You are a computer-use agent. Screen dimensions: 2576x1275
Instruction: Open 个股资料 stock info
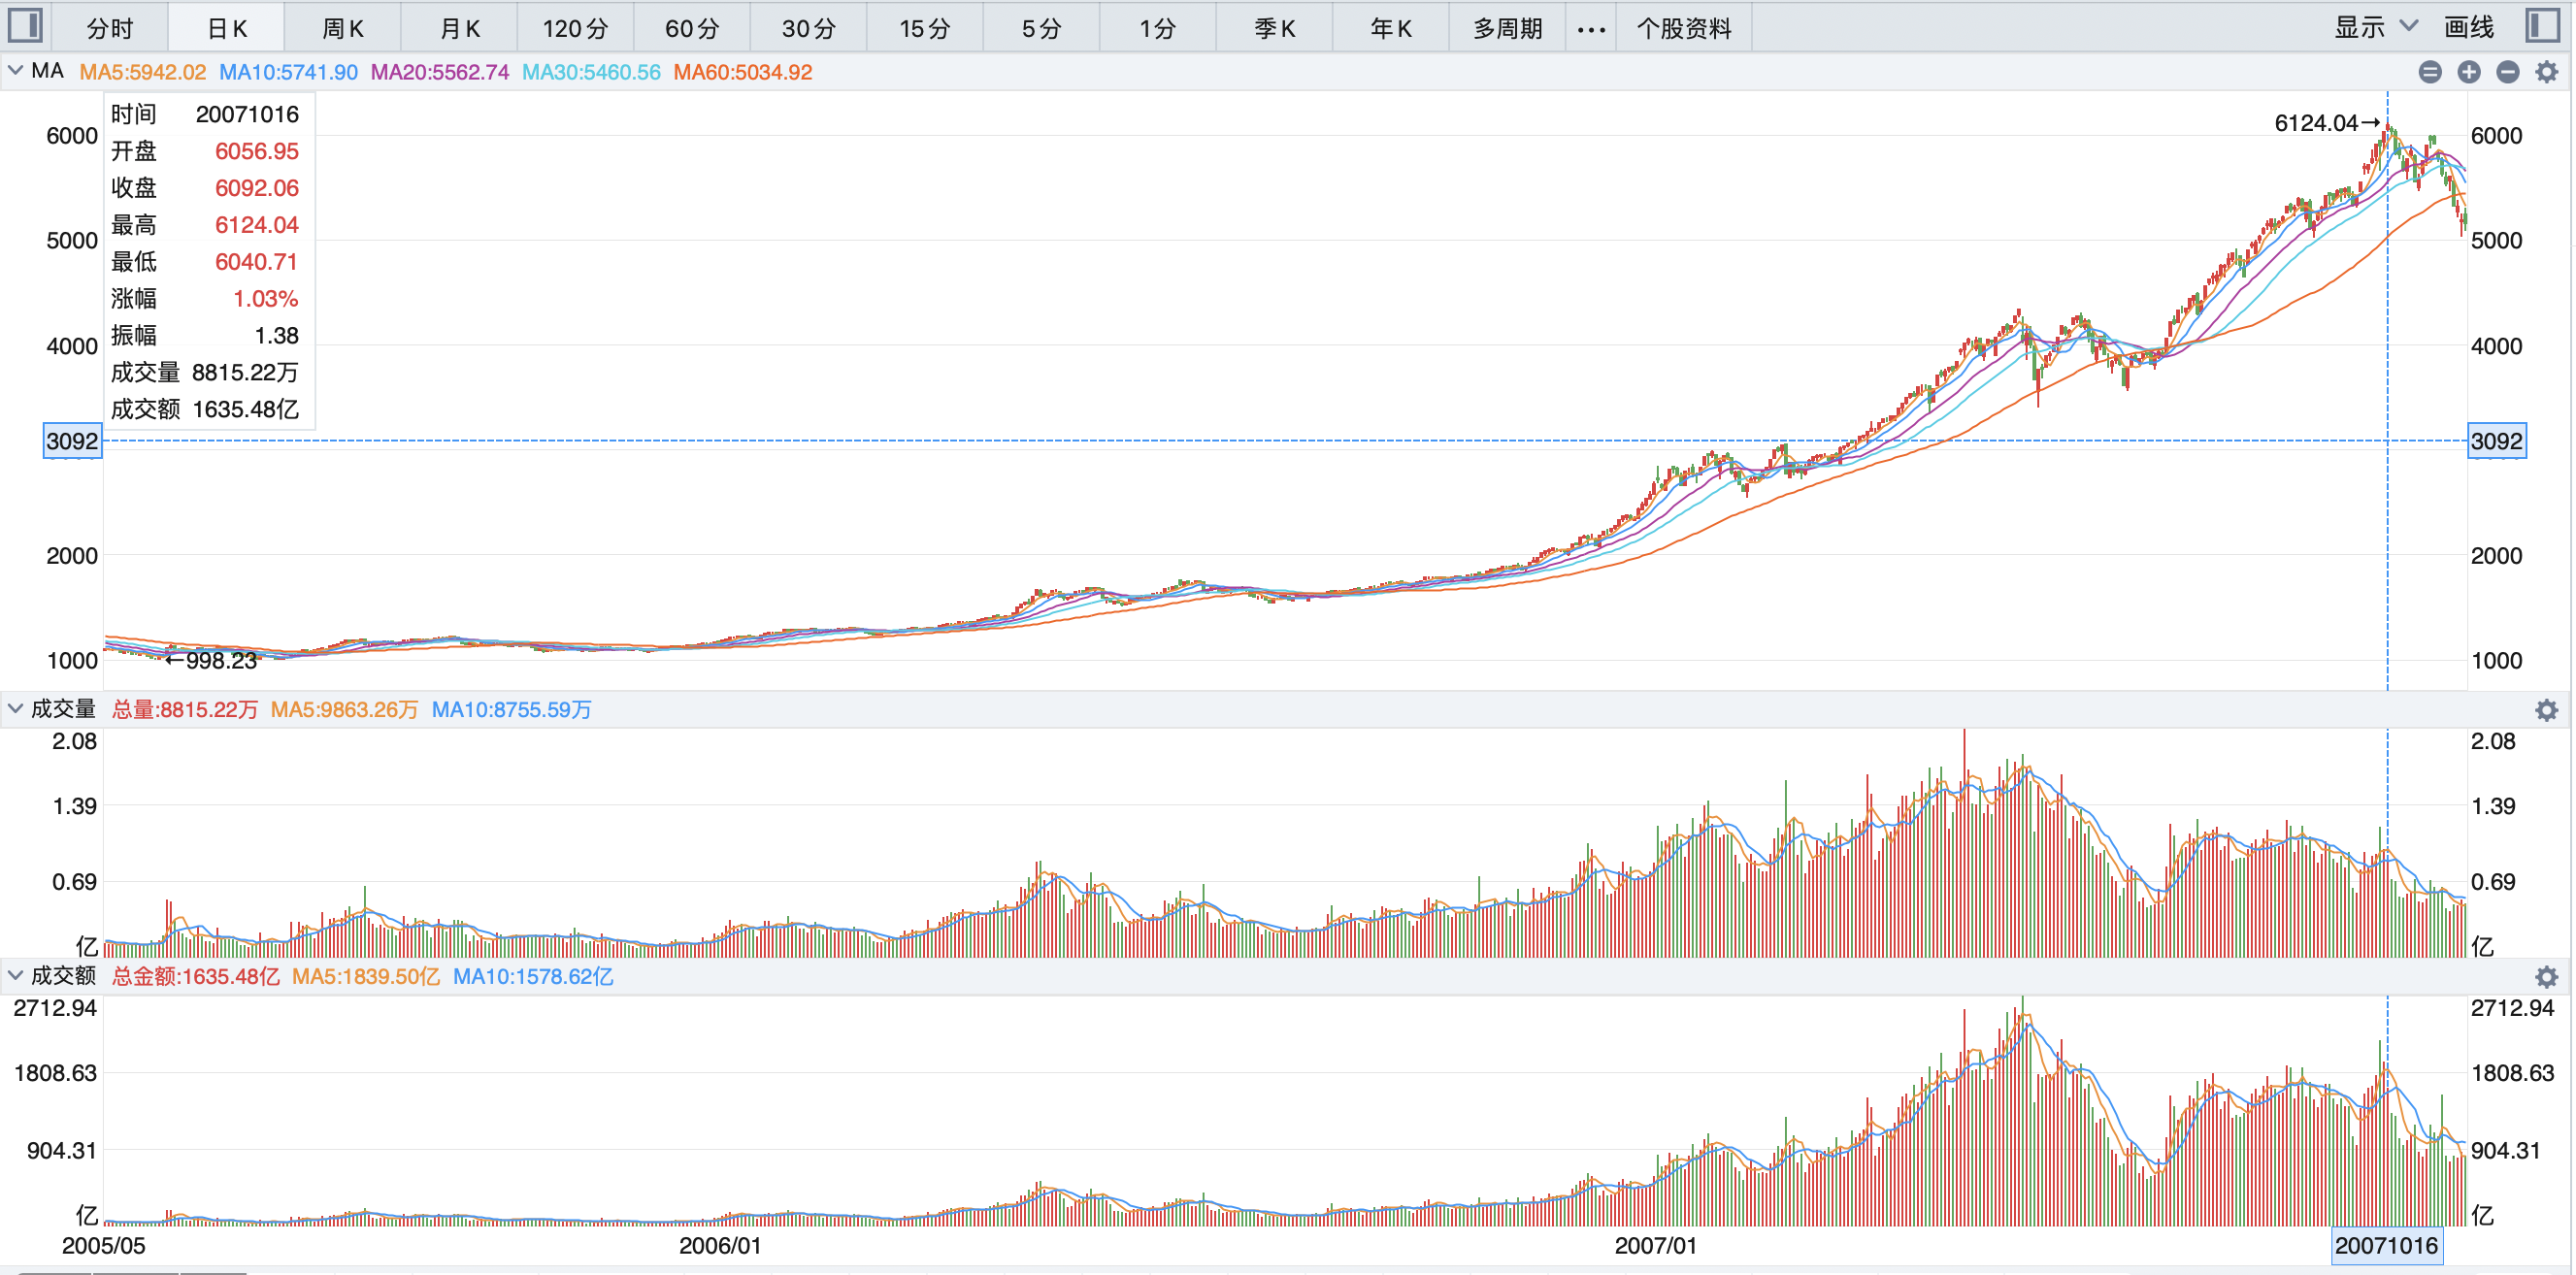[x=1684, y=28]
